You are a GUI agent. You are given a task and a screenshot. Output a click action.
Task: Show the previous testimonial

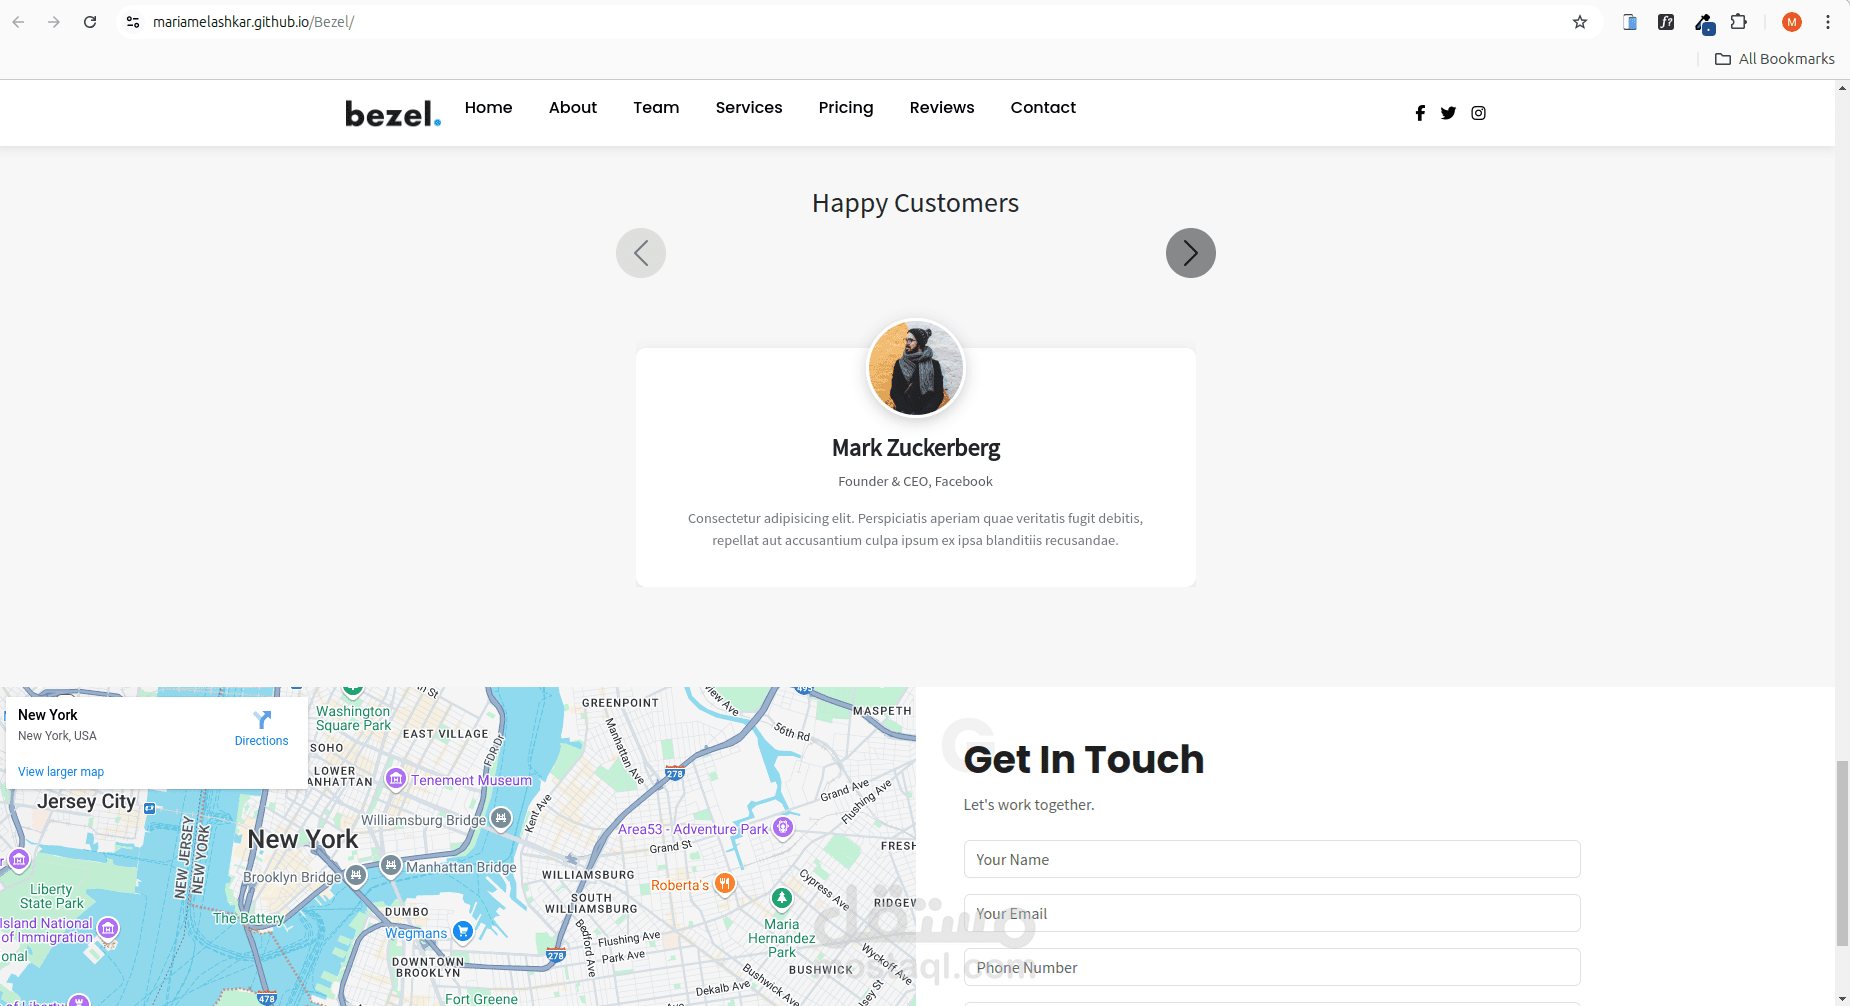click(641, 253)
